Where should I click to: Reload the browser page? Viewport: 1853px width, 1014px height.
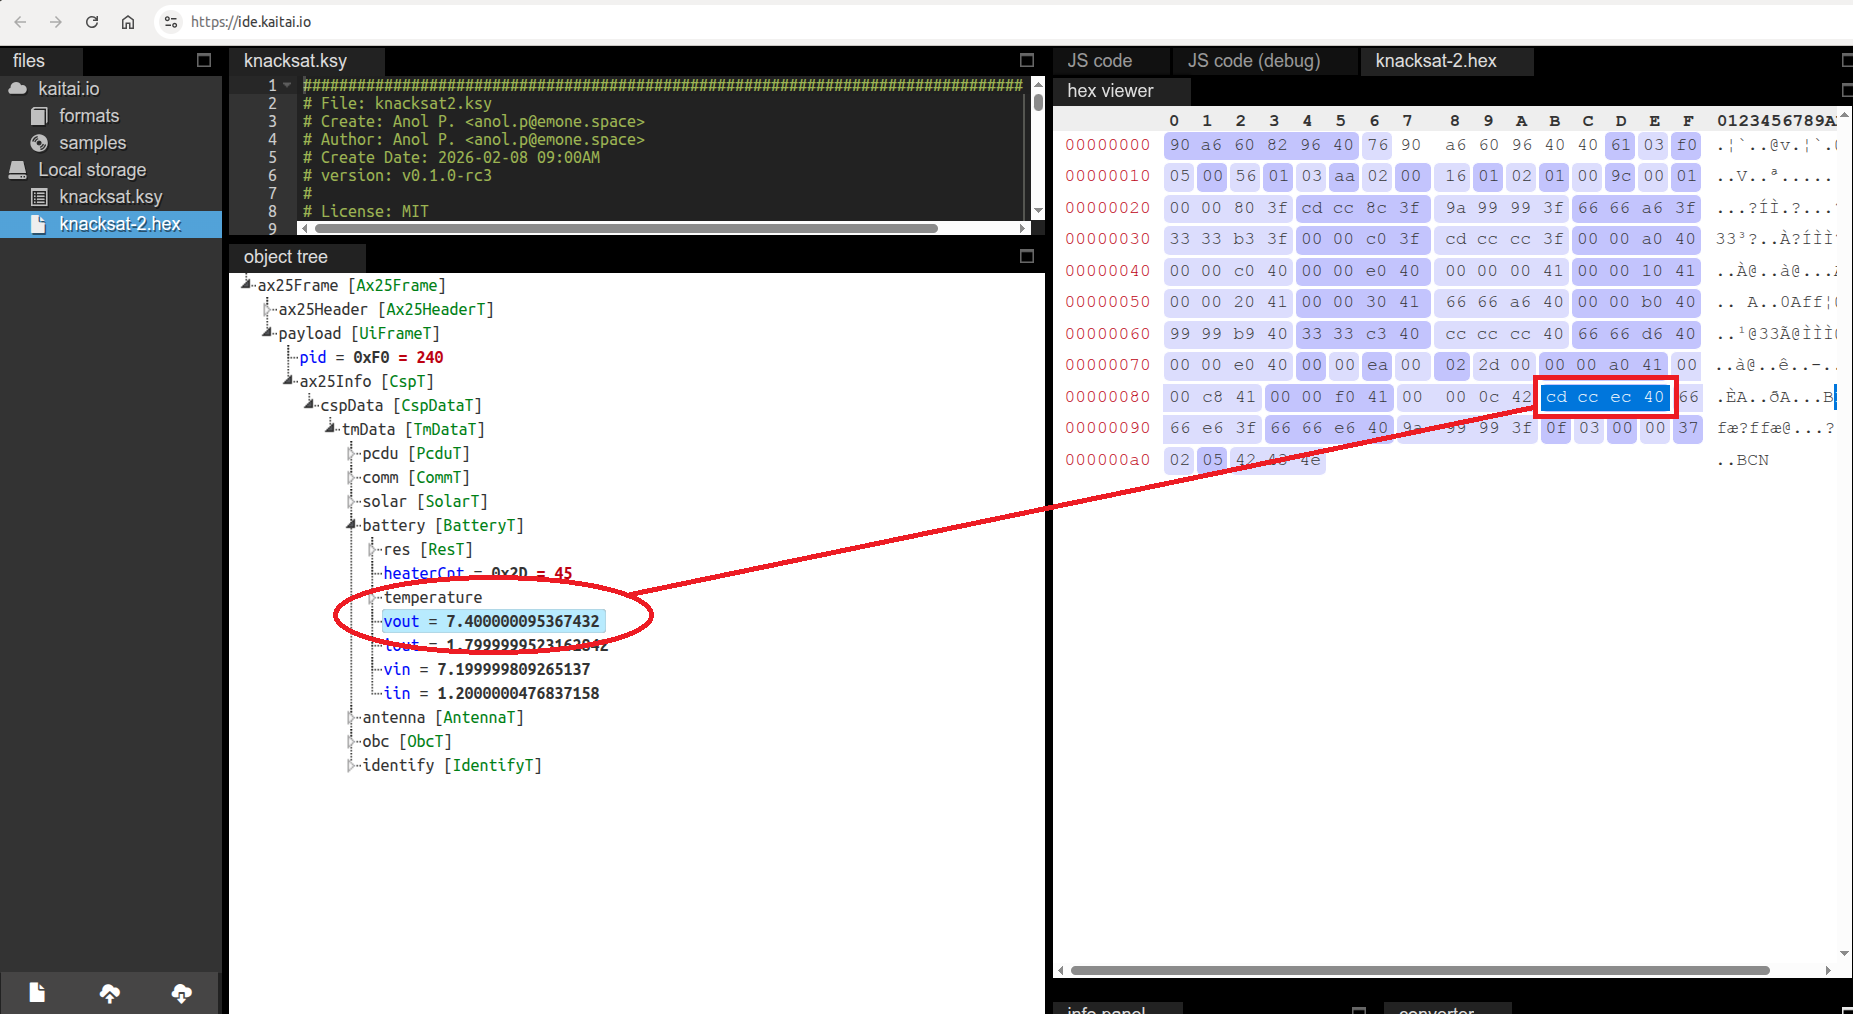pyautogui.click(x=92, y=22)
